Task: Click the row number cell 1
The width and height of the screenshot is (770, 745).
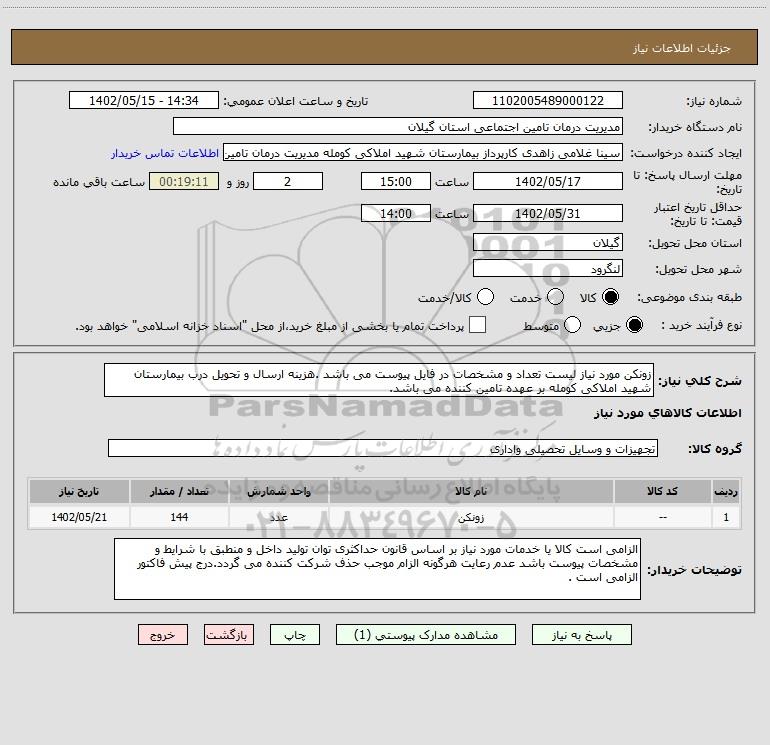Action: tap(726, 517)
